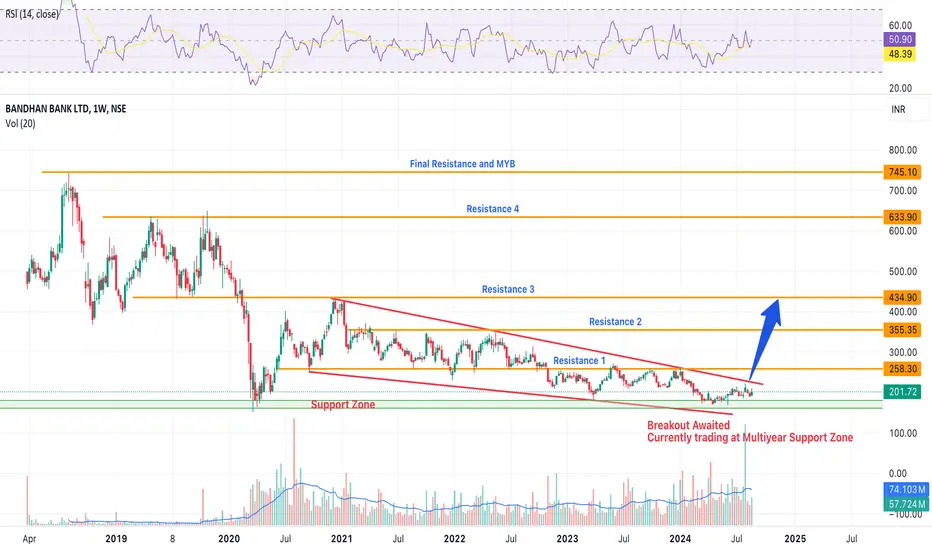The width and height of the screenshot is (932, 550).
Task: Select the RSI (14, close) indicator label
Action: [32, 14]
